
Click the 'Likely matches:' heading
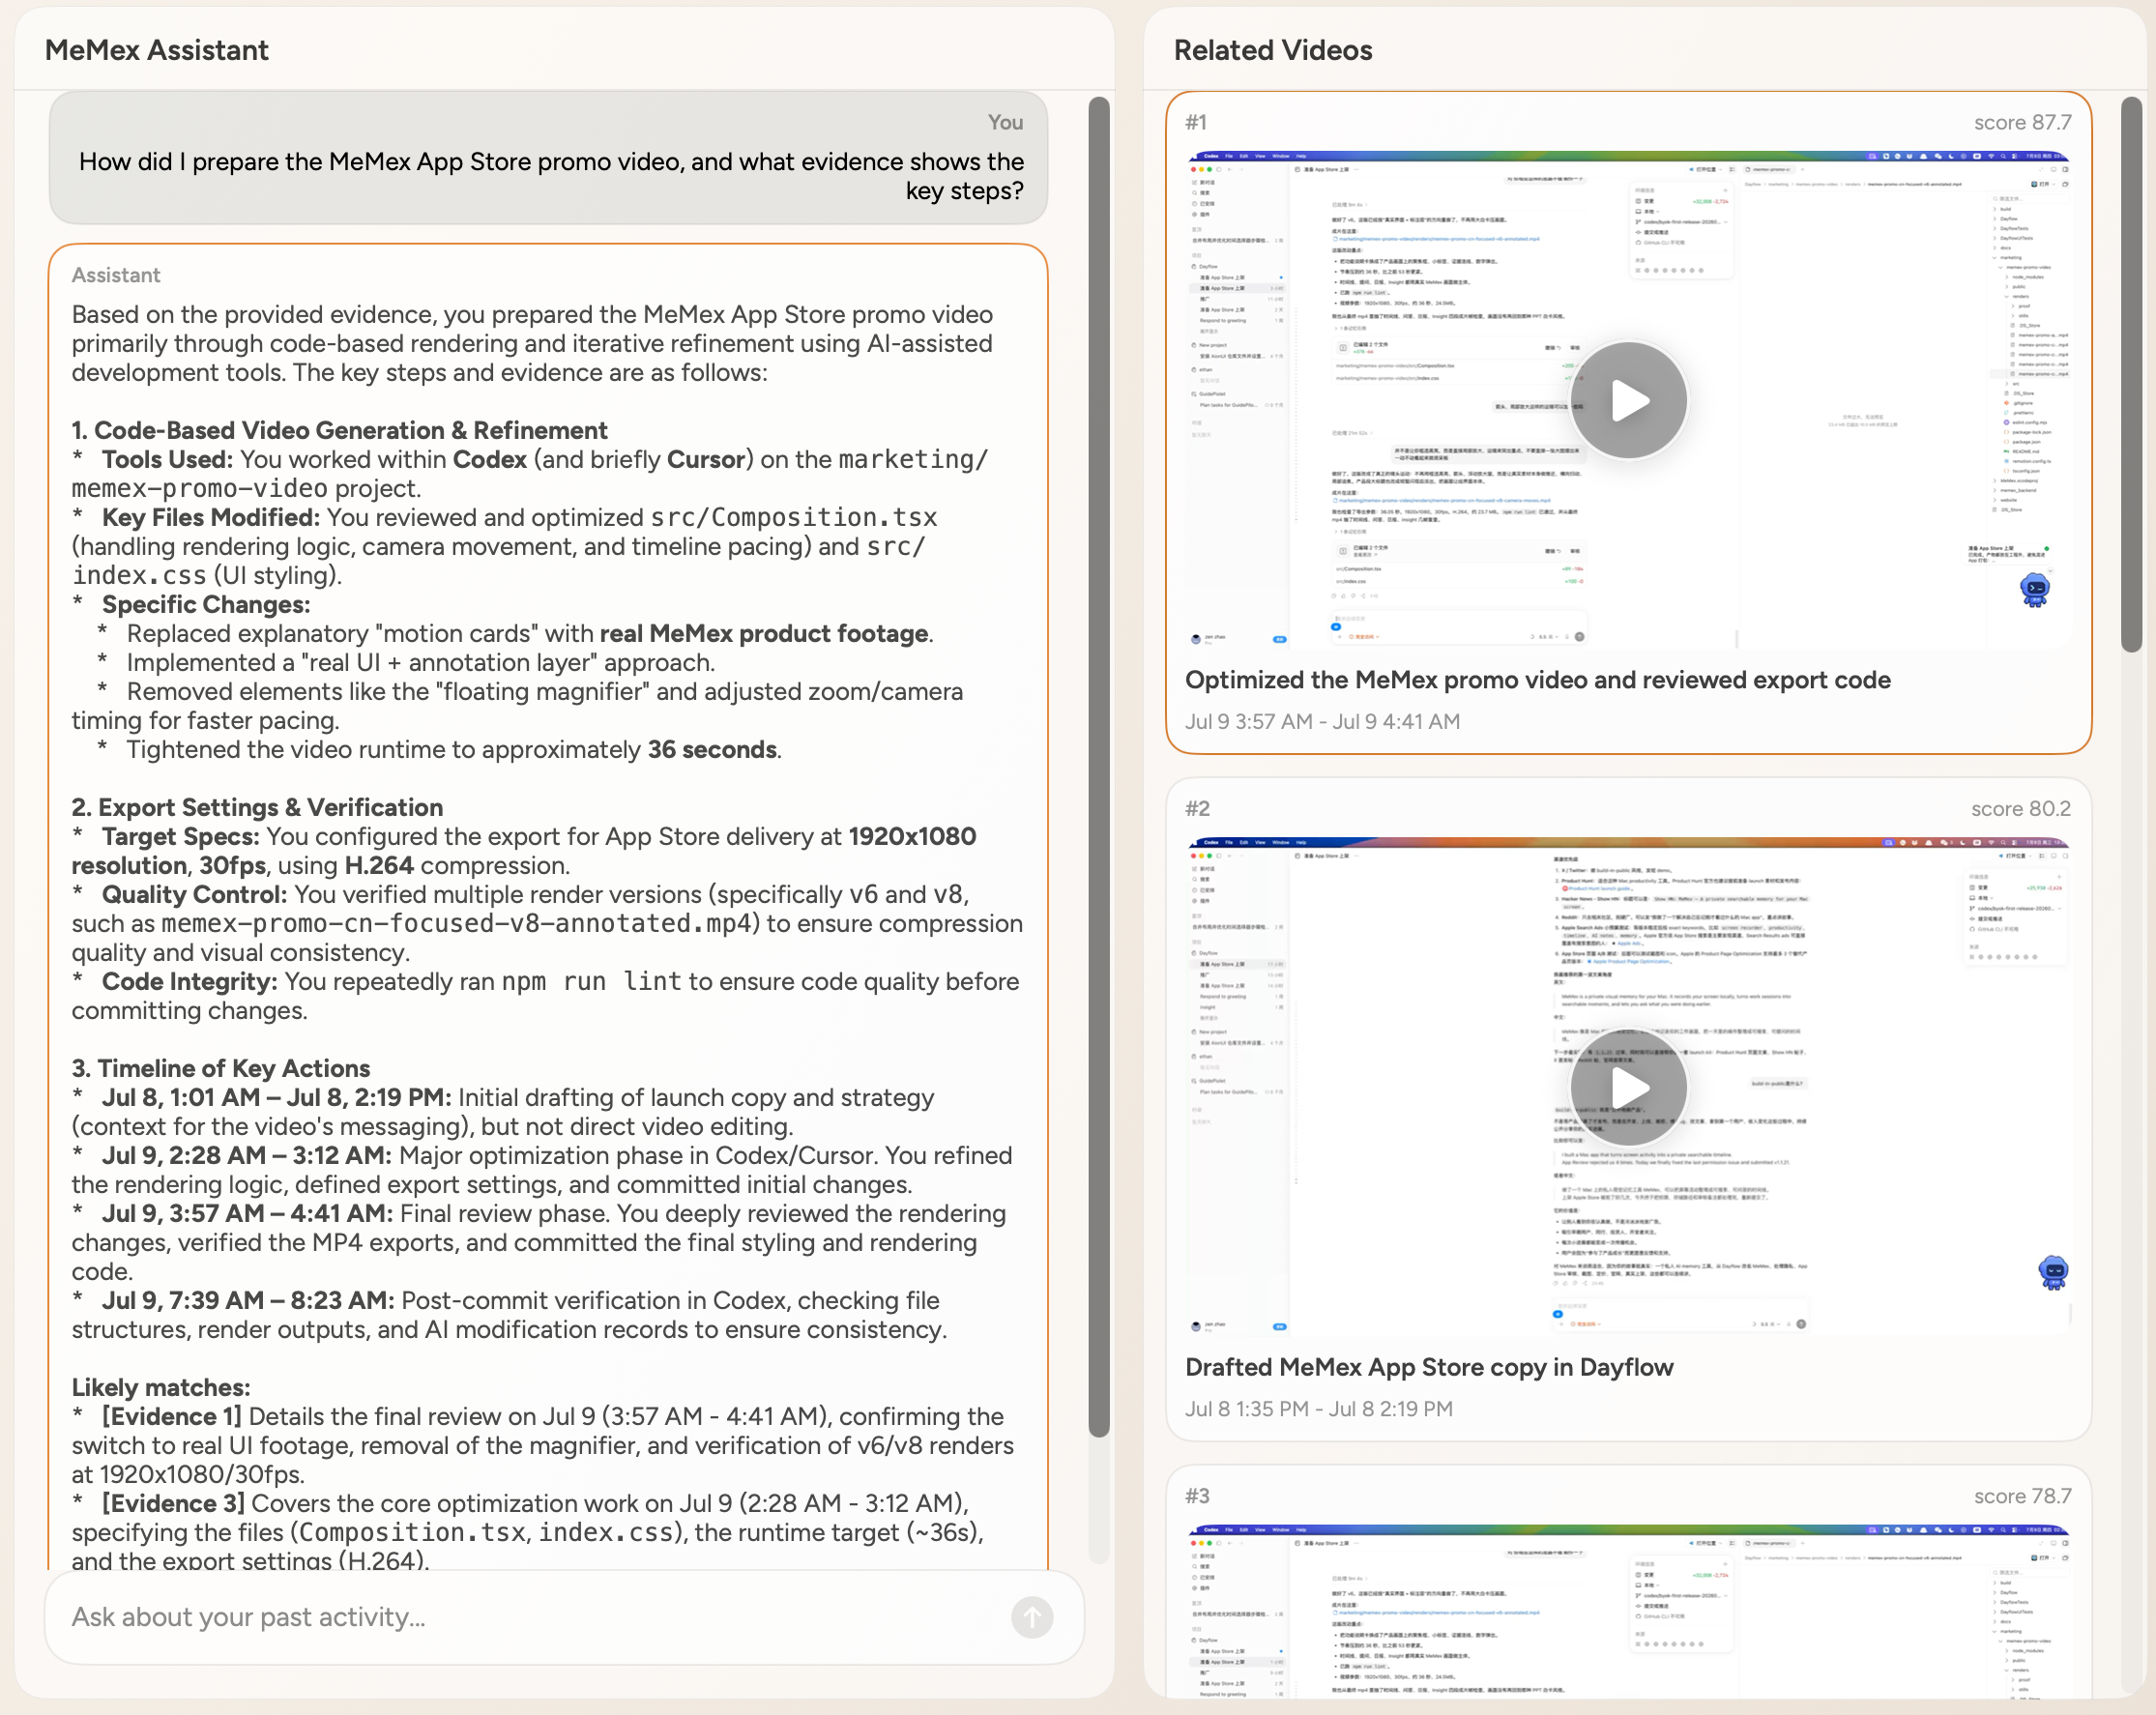click(161, 1388)
